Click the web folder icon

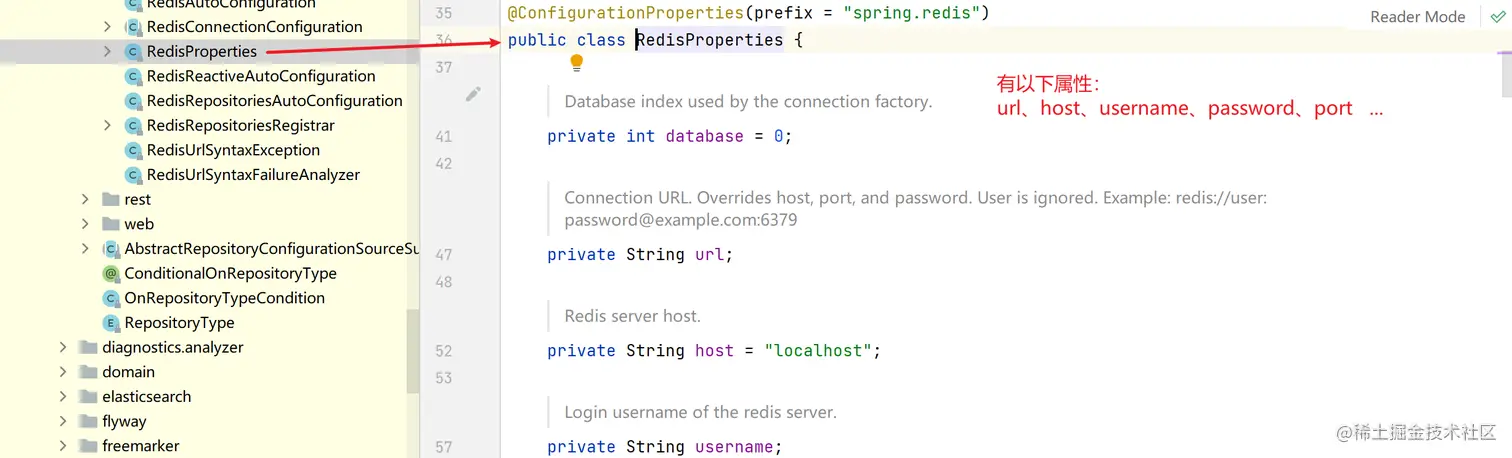110,224
